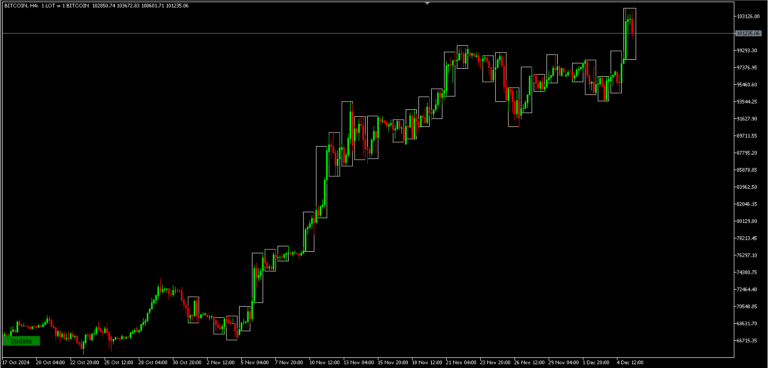
Task: Click price axis value 89711.55
Action: tap(747, 136)
